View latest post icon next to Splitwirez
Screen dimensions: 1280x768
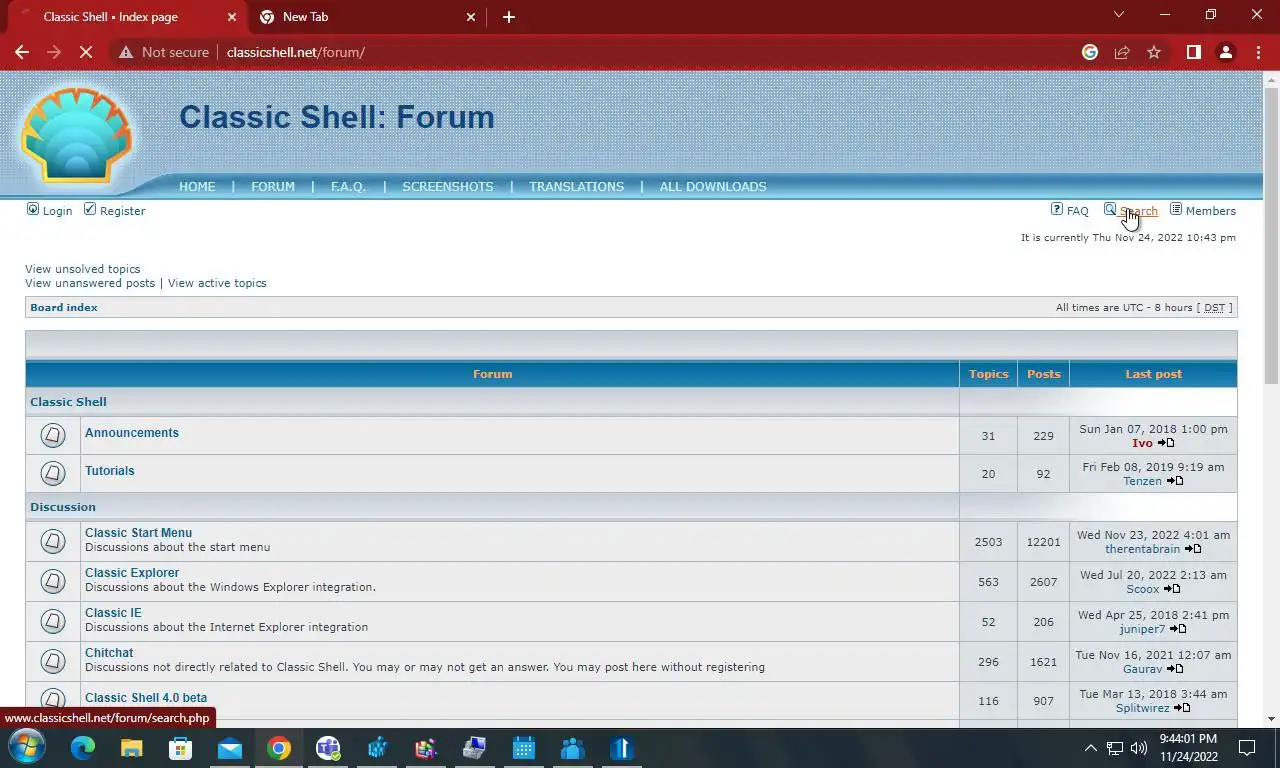(1182, 708)
